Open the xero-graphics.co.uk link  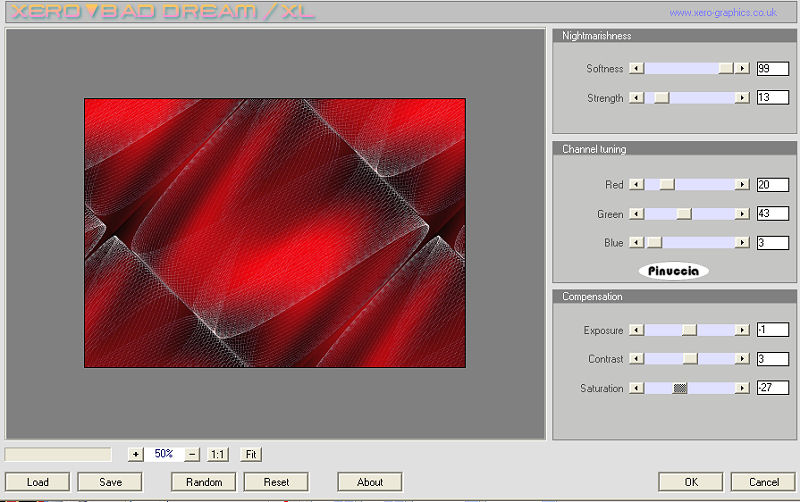point(723,12)
